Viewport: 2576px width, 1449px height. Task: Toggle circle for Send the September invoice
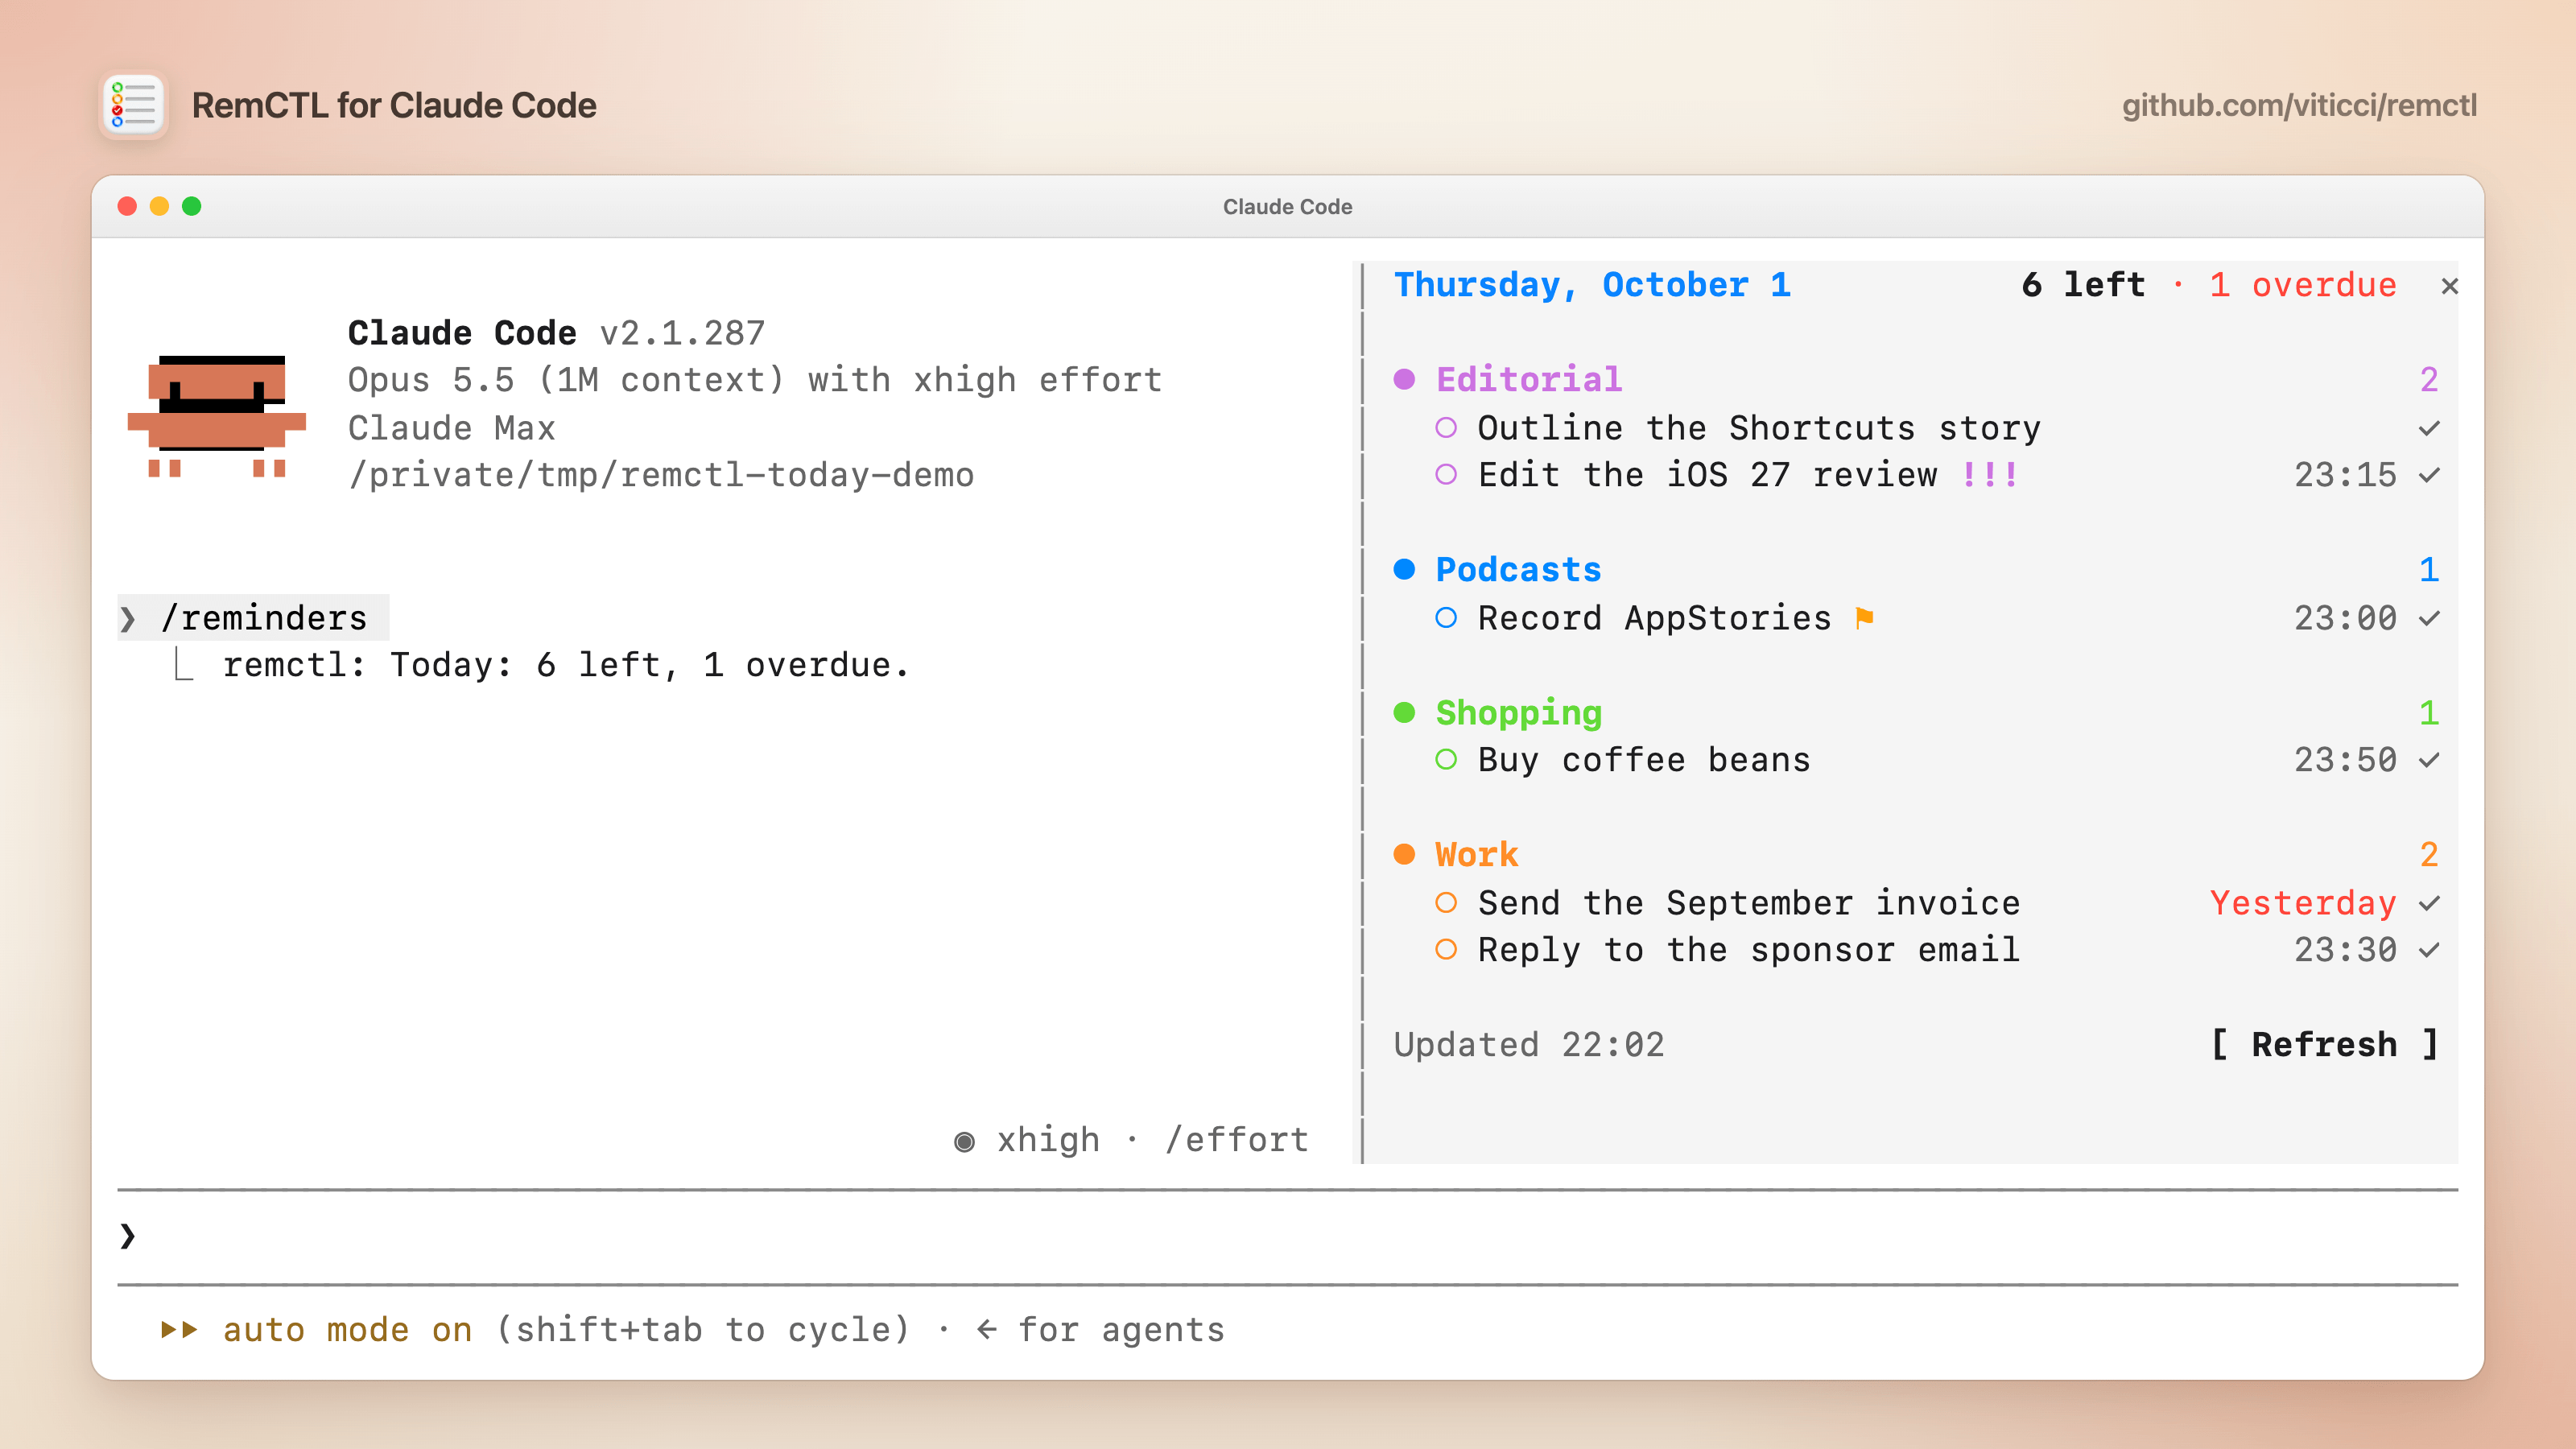pos(1446,903)
